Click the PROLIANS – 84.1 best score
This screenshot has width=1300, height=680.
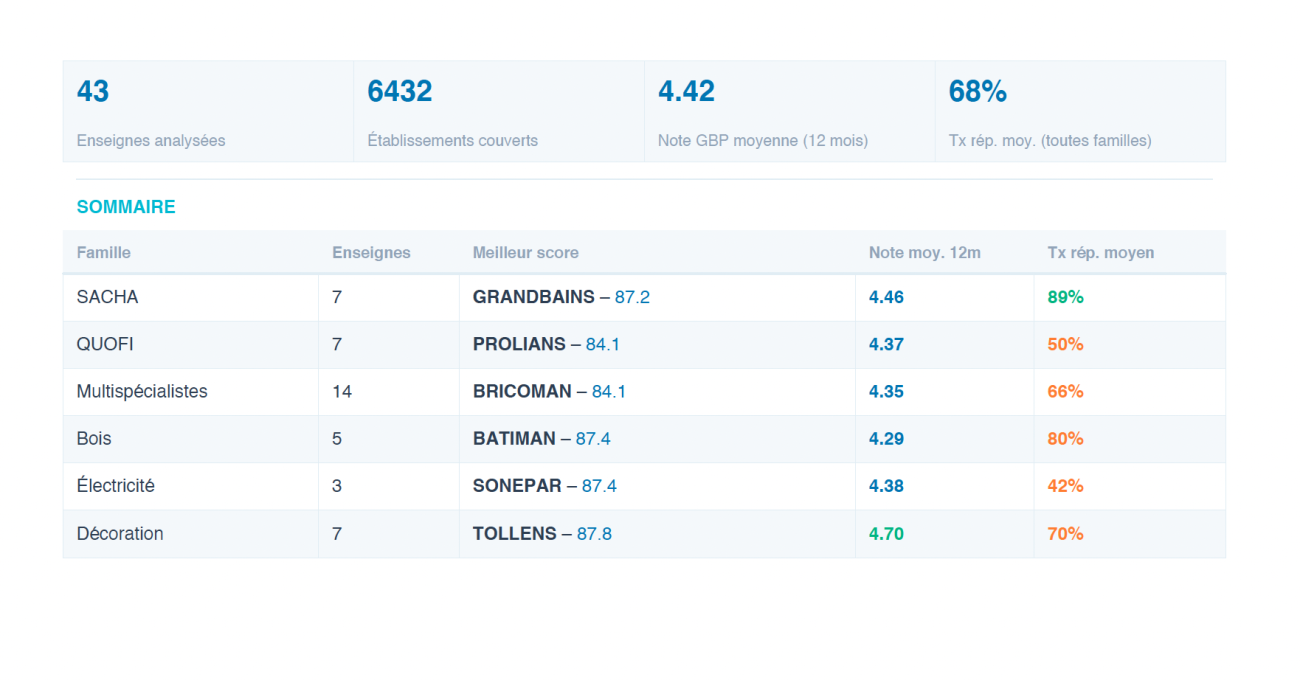tap(546, 344)
